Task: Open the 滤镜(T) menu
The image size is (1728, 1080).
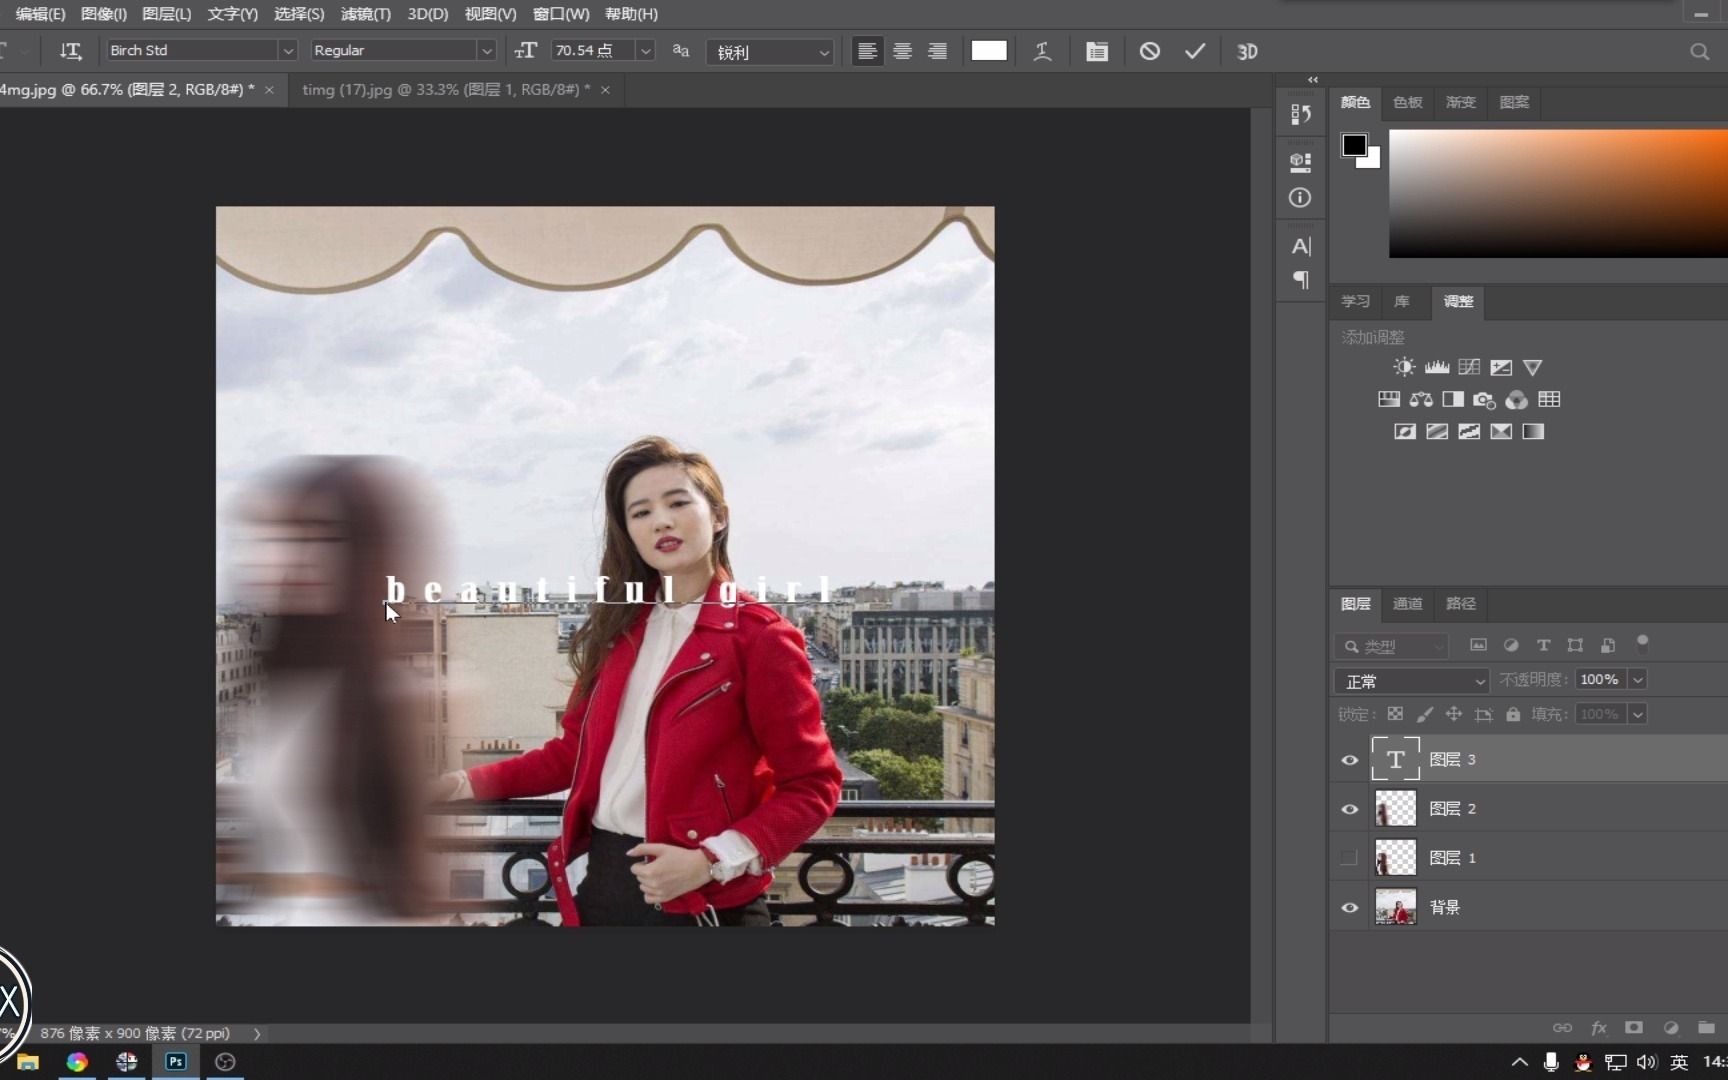Action: [x=365, y=14]
